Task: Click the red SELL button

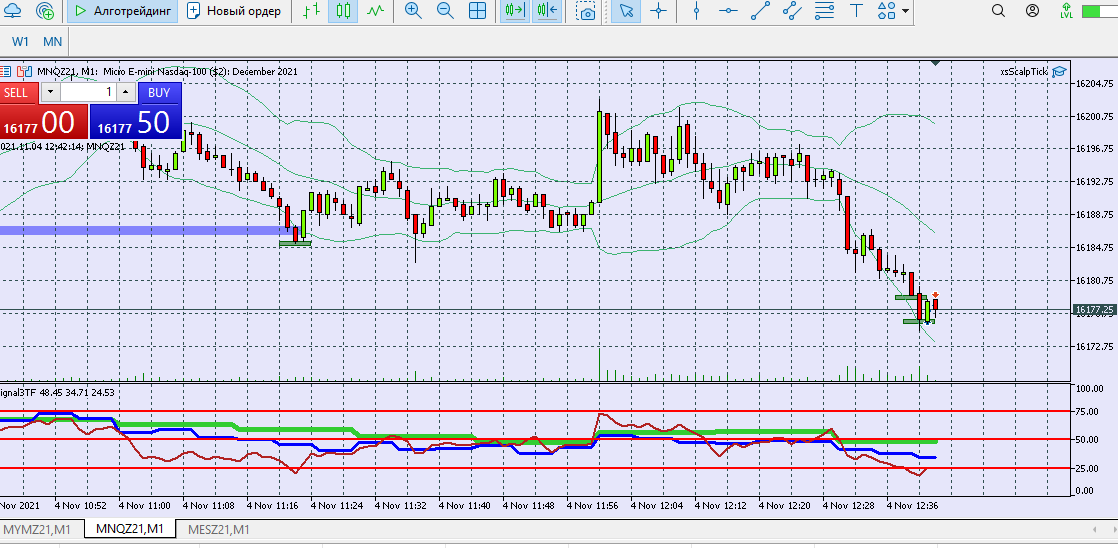Action: [x=19, y=93]
